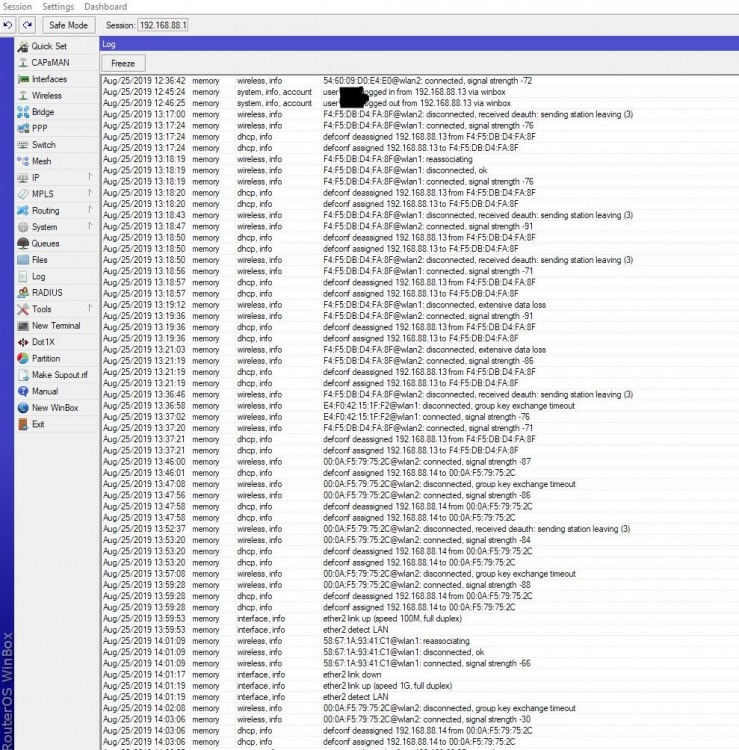Viewport: 739px width, 750px height.
Task: Open the Queues window
Action: (45, 243)
